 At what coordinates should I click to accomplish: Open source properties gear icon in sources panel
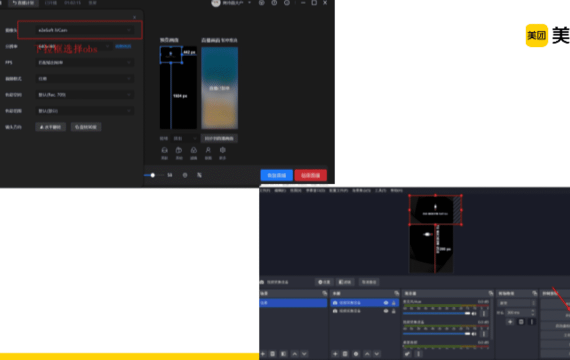(x=356, y=353)
